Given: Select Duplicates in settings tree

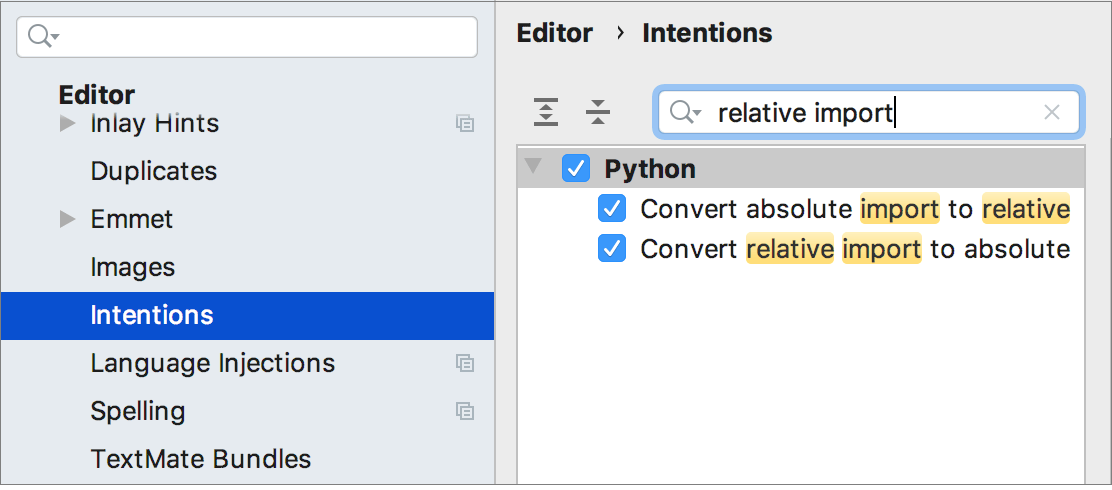Looking at the screenshot, I should pyautogui.click(x=153, y=171).
